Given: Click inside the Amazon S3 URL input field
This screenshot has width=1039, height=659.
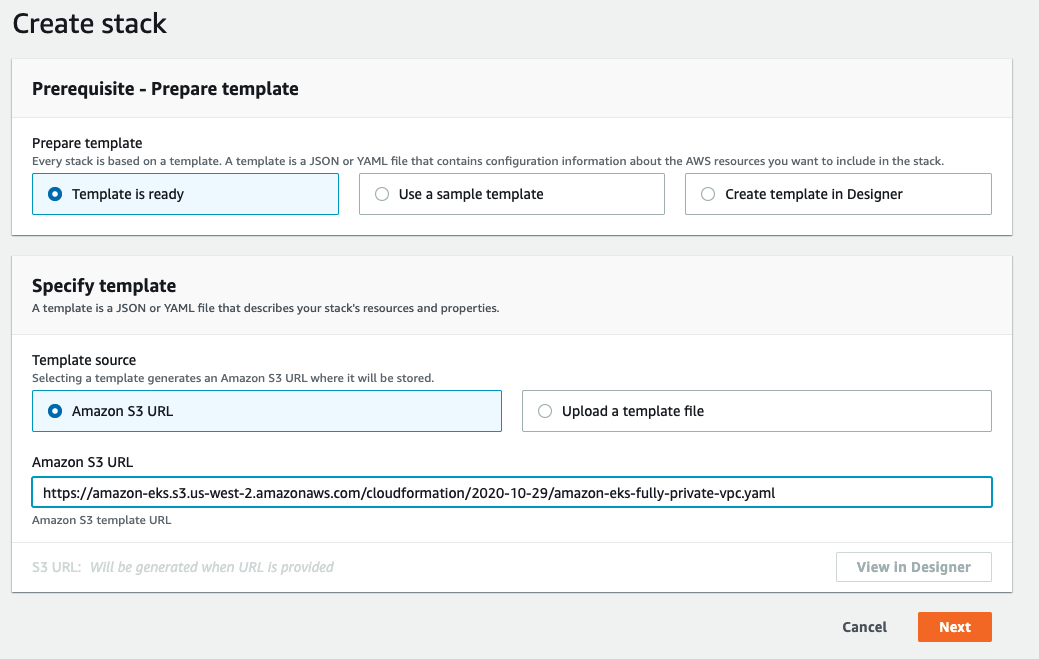Looking at the screenshot, I should pyautogui.click(x=512, y=492).
